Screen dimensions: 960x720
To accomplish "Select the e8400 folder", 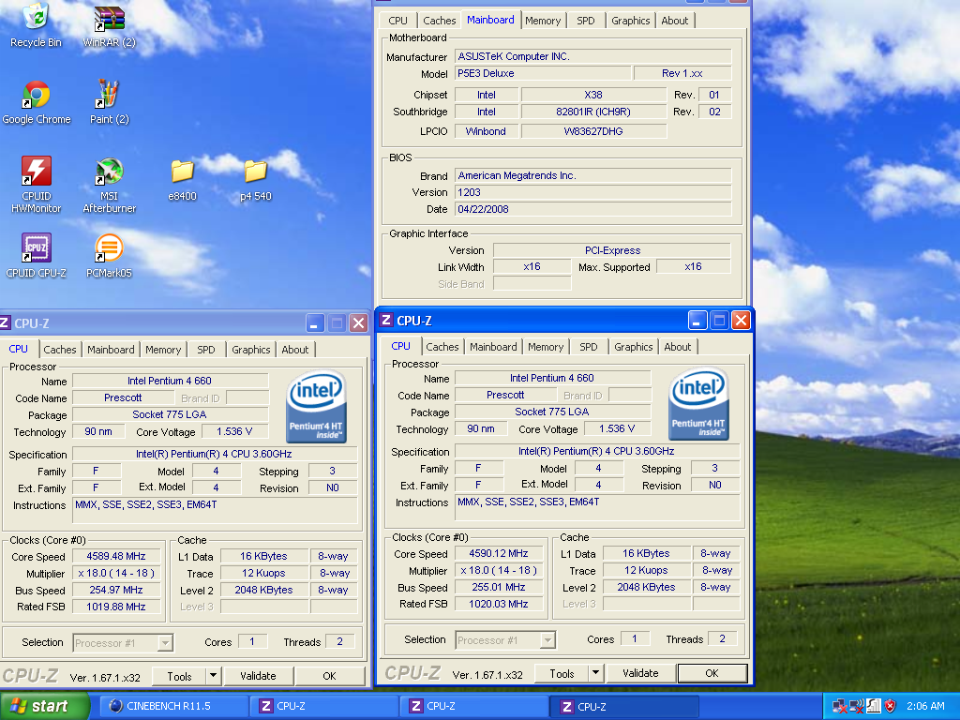I will pyautogui.click(x=182, y=180).
